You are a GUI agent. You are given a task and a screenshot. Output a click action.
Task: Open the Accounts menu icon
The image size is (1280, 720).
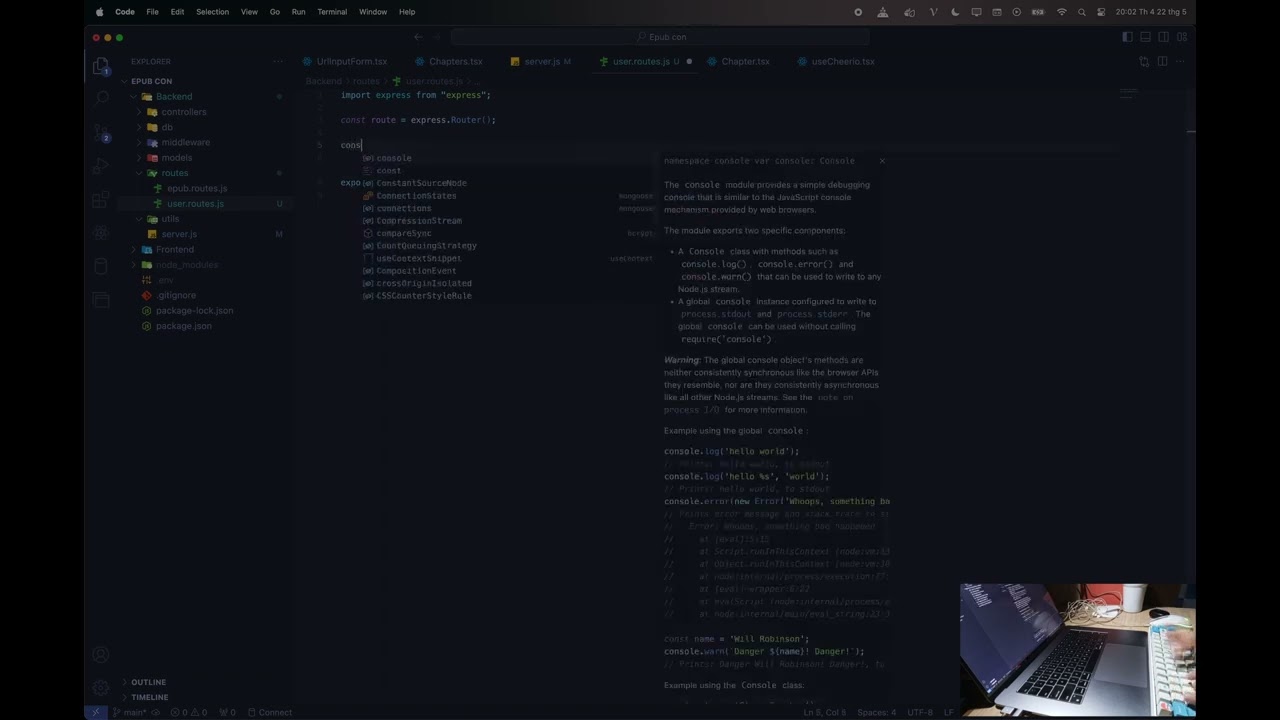click(x=101, y=655)
